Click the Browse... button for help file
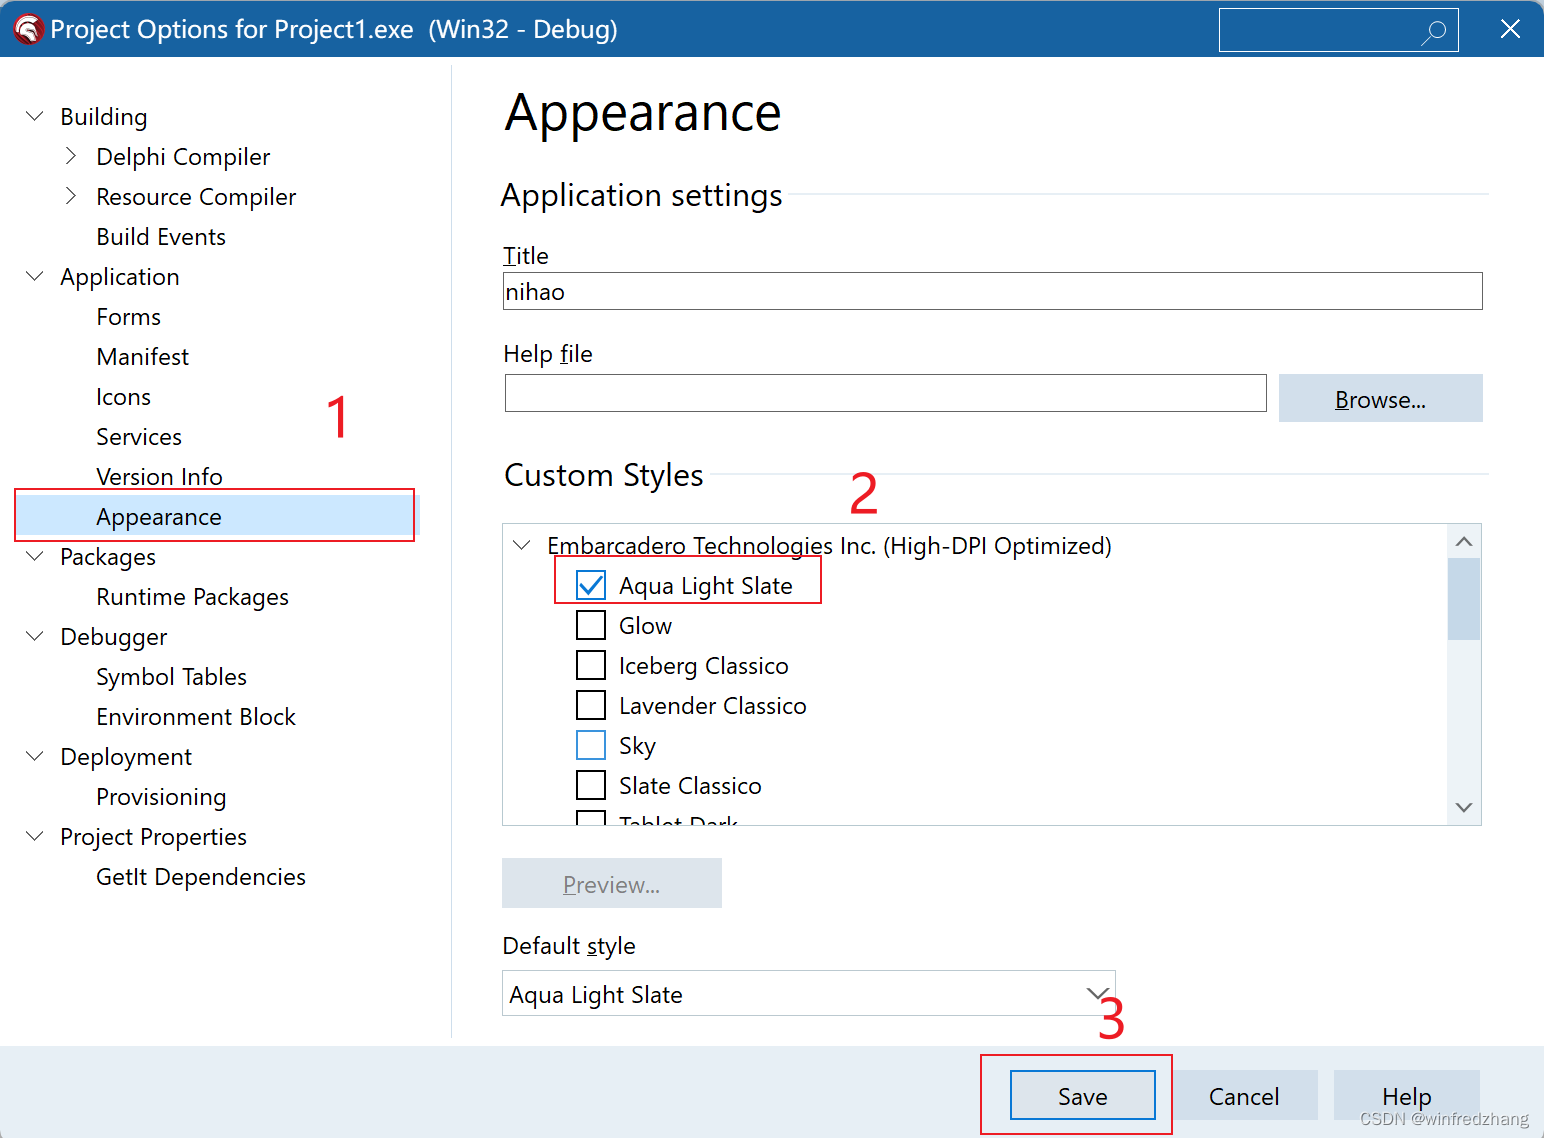 click(x=1380, y=399)
